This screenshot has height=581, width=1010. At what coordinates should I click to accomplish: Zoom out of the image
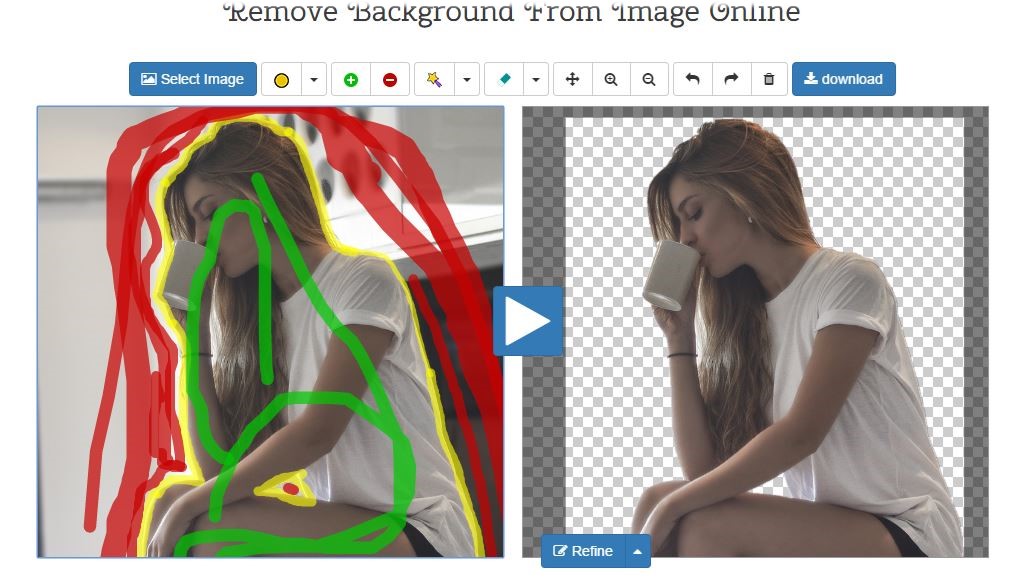tap(649, 79)
